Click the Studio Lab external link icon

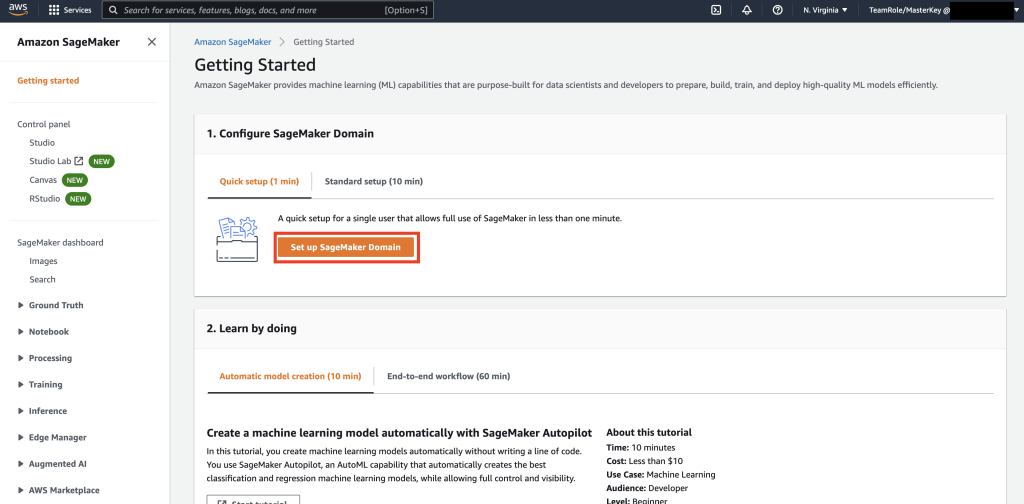[78, 161]
